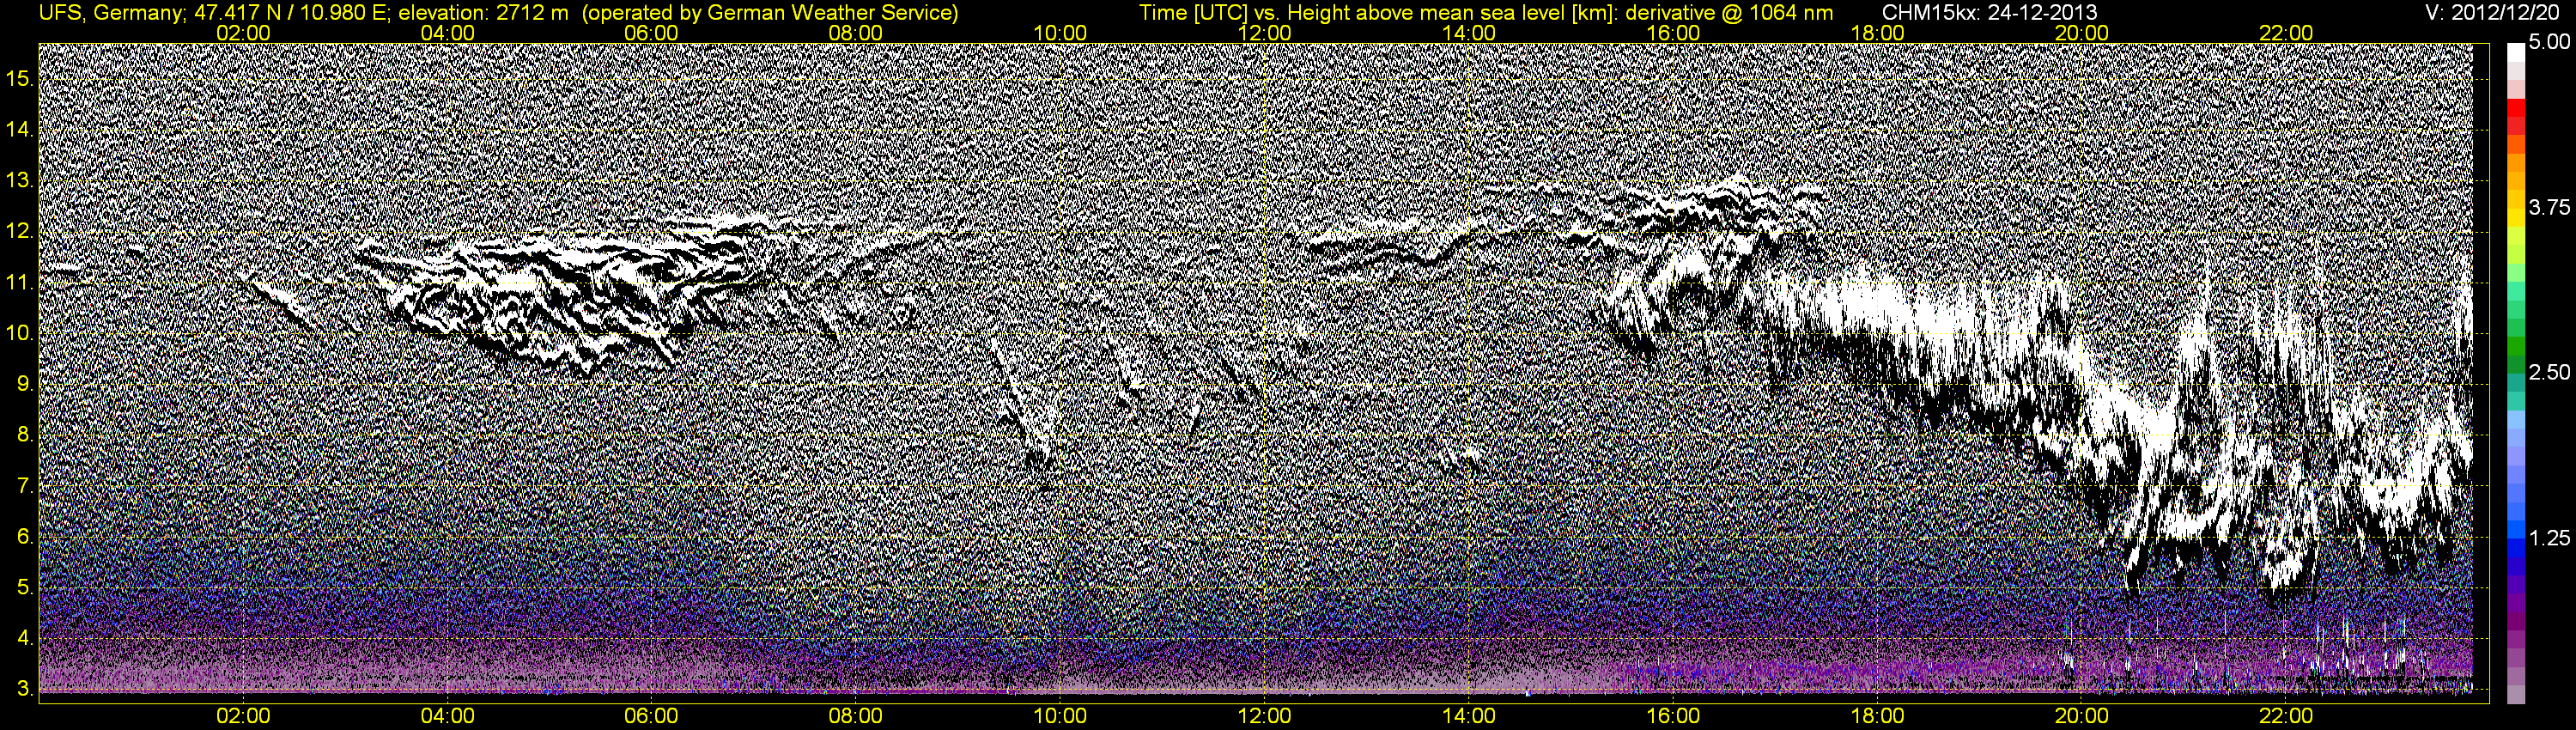The height and width of the screenshot is (730, 2576).
Task: Click the 18:00 label on the bottom time axis
Action: 1877,716
